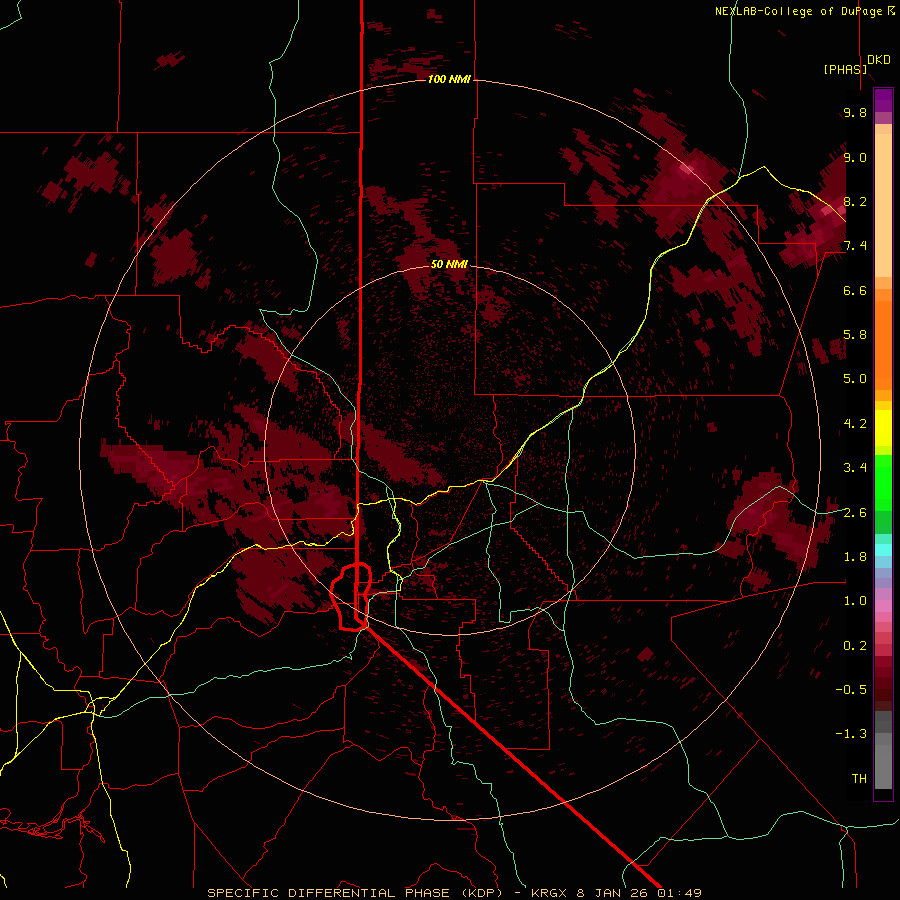Click the 50 NMI range ring label
900x900 pixels.
[x=449, y=264]
